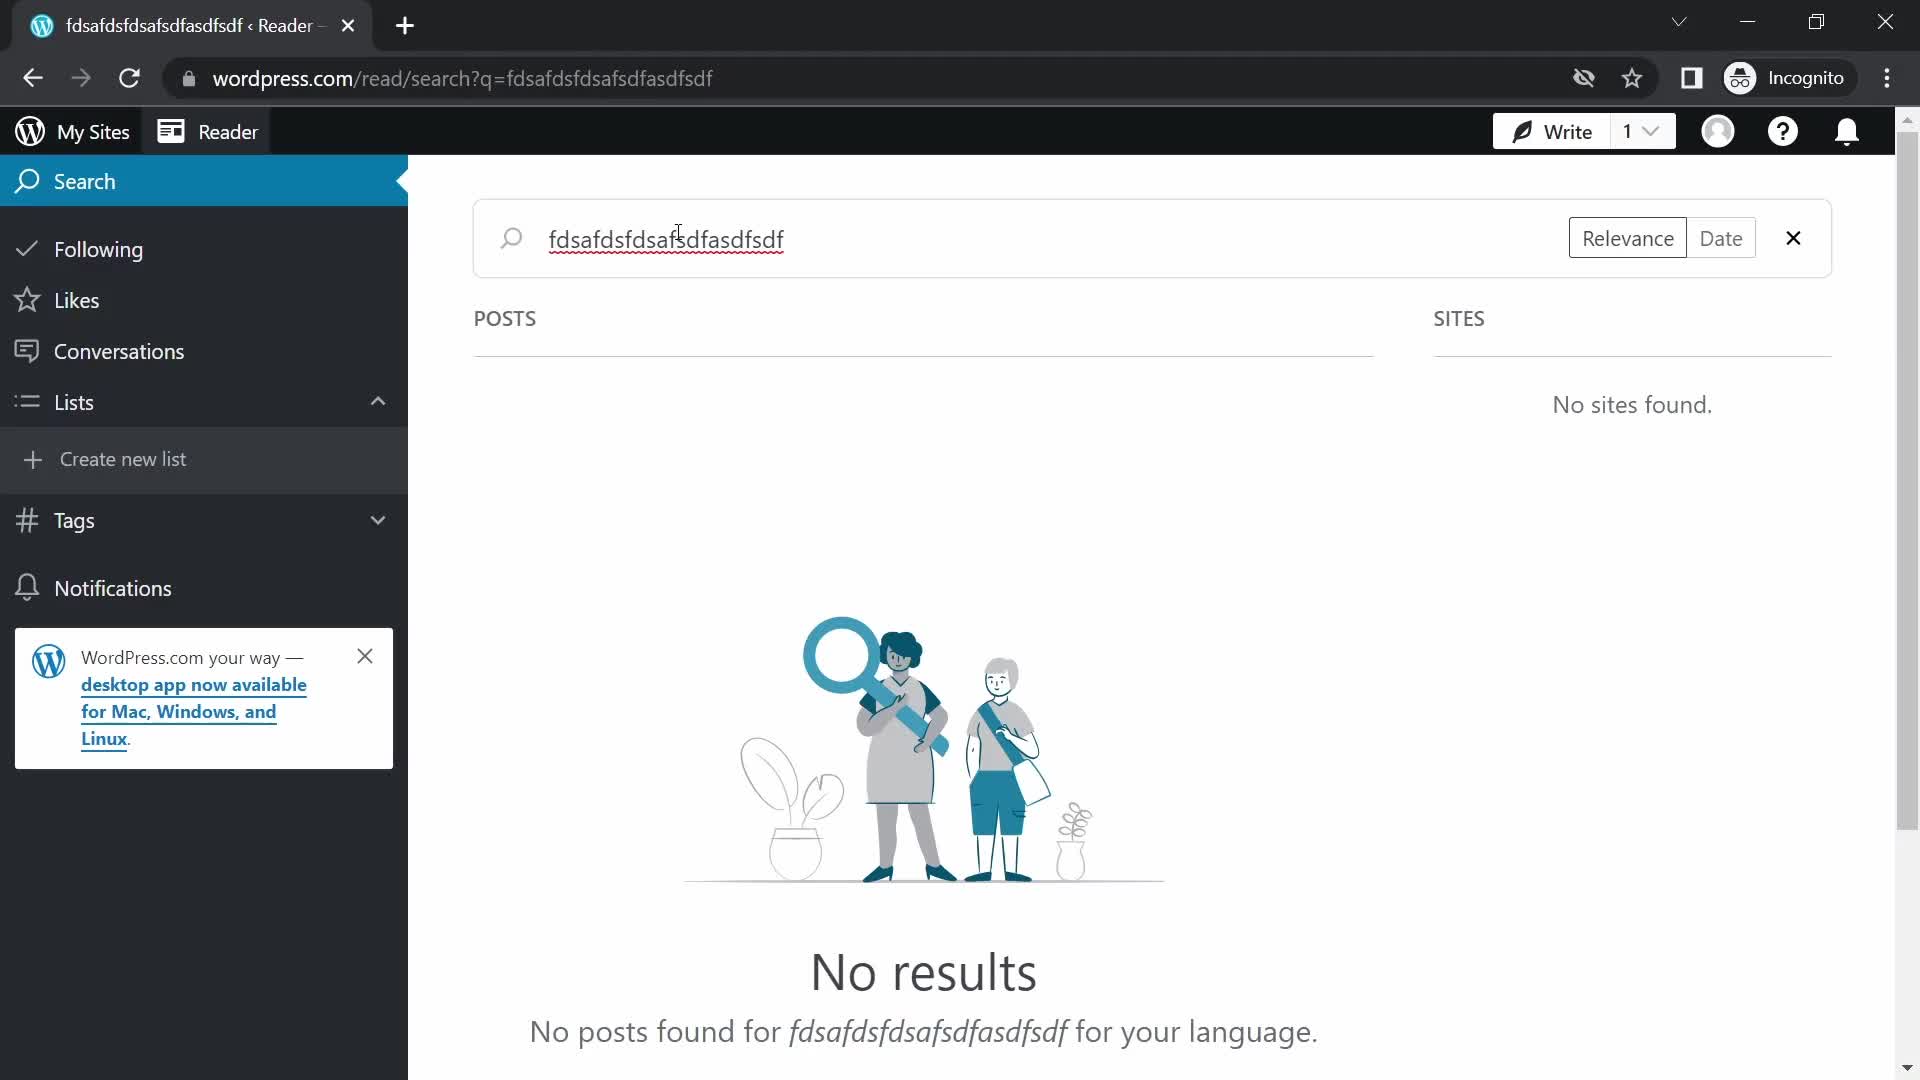Click the bookmark/favorites star icon
The image size is (1920, 1080).
click(1633, 78)
